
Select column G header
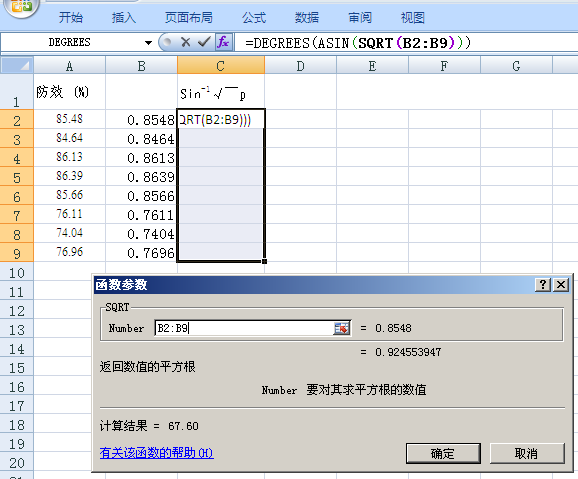[x=516, y=66]
